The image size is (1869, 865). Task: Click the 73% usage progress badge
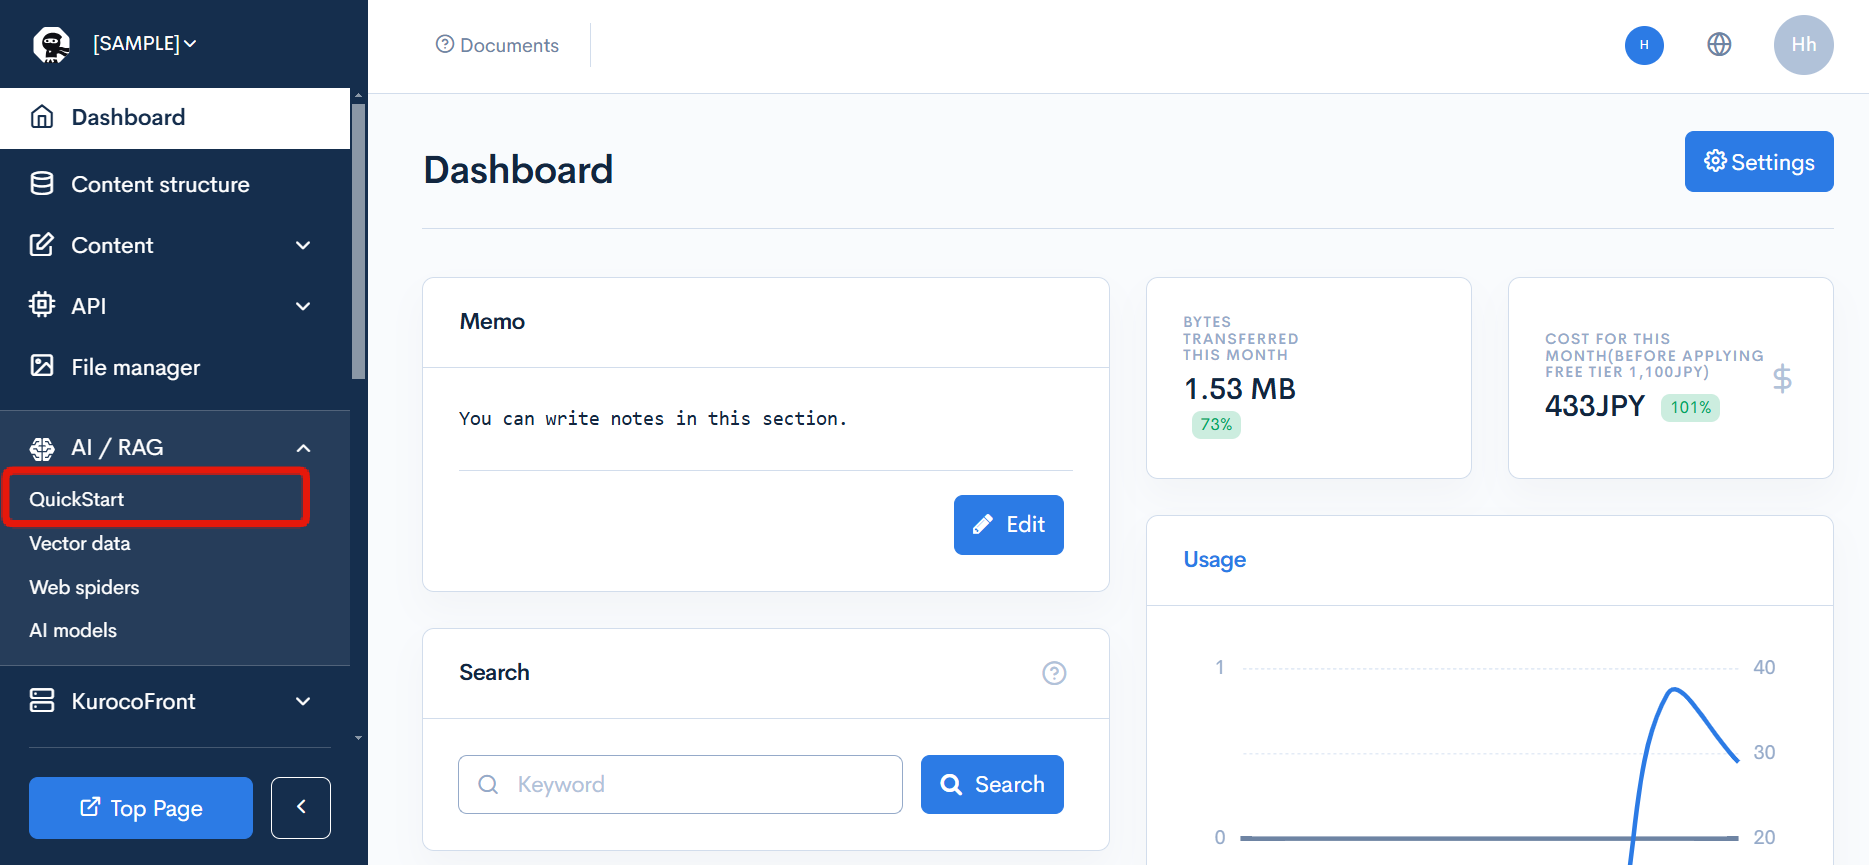tap(1216, 424)
